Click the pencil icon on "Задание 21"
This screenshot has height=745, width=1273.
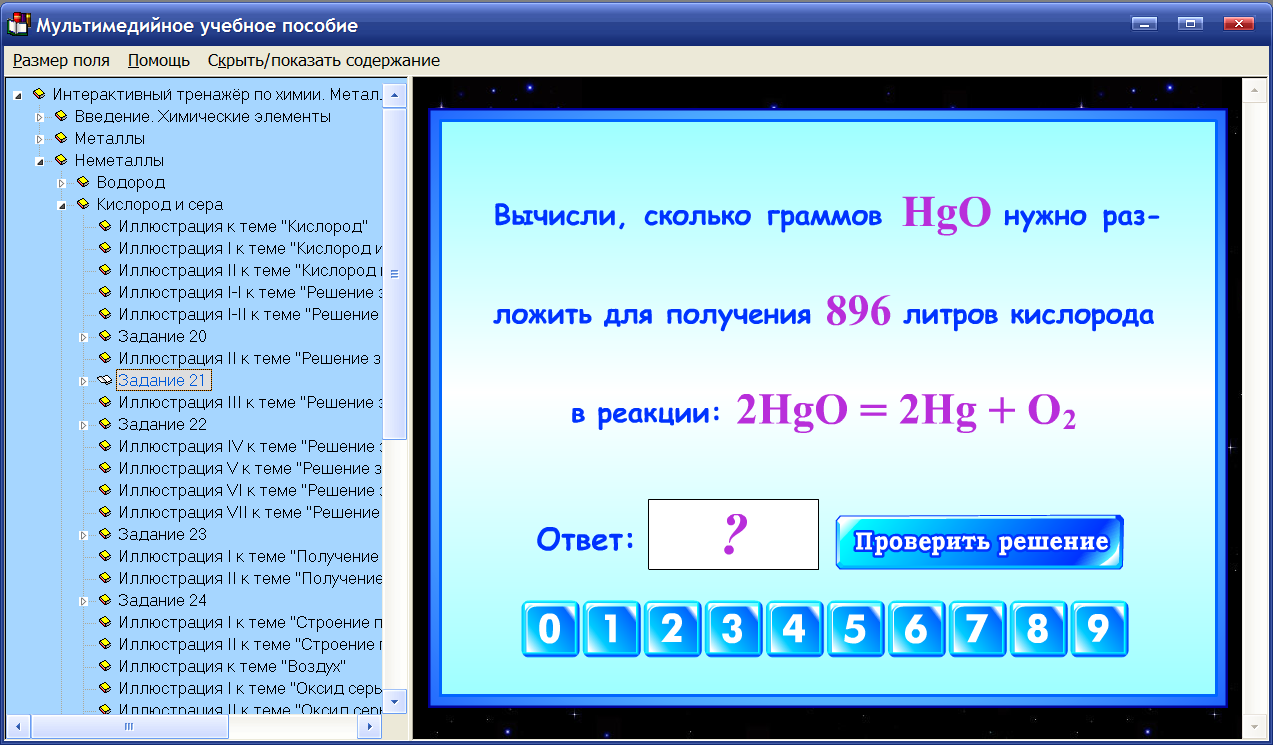pos(103,380)
